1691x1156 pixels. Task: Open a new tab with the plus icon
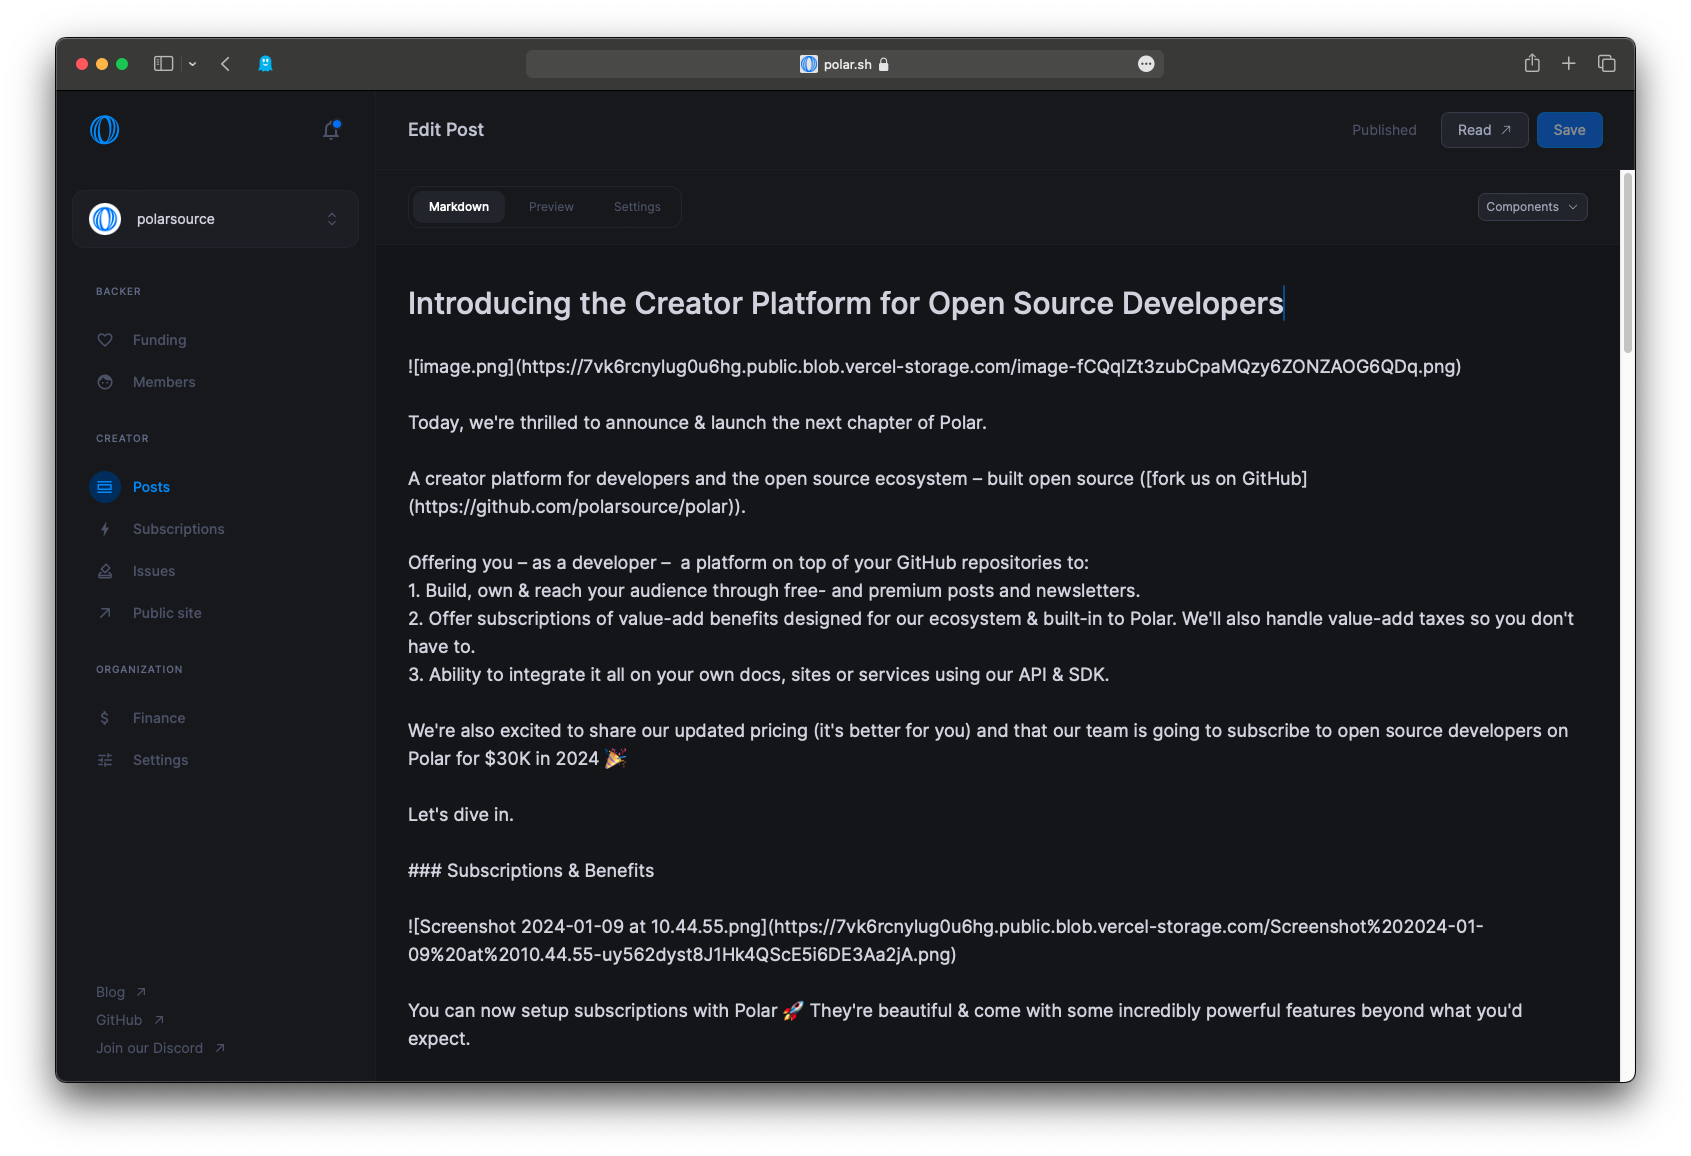coord(1569,63)
